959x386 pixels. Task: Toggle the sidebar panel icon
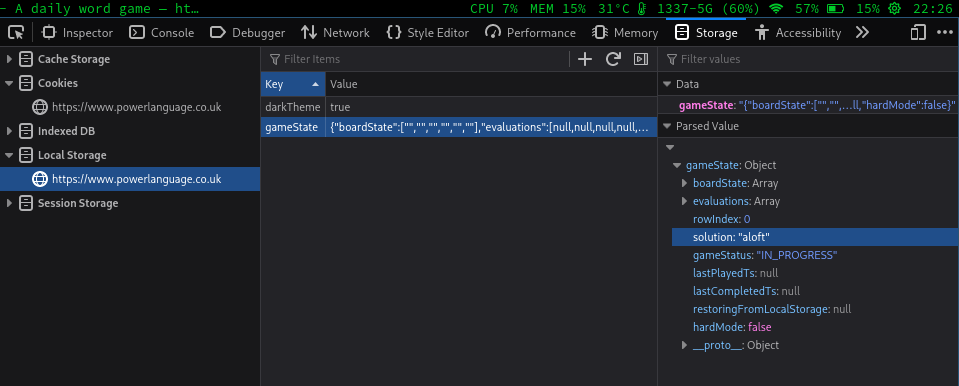(x=640, y=59)
